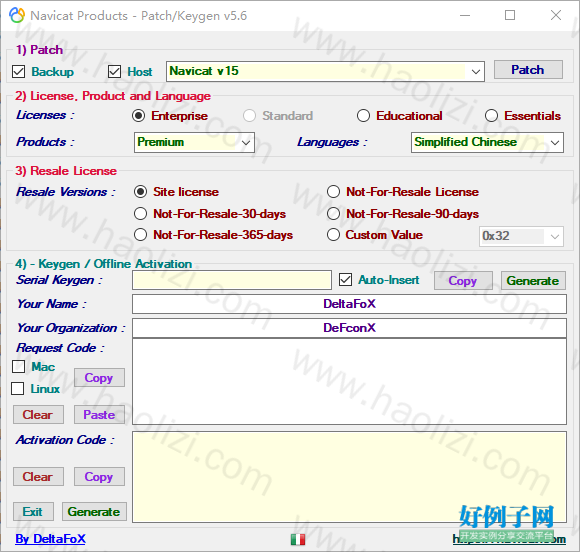Select the Enterprise license radio

tap(138, 116)
